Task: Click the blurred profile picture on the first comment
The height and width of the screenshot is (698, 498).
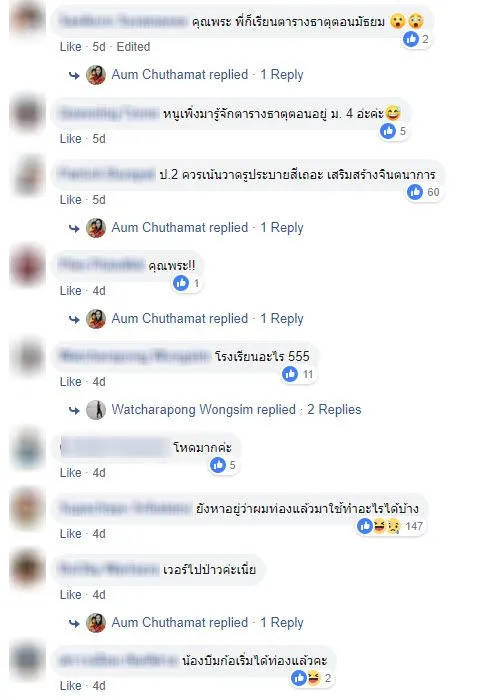Action: pos(28,19)
